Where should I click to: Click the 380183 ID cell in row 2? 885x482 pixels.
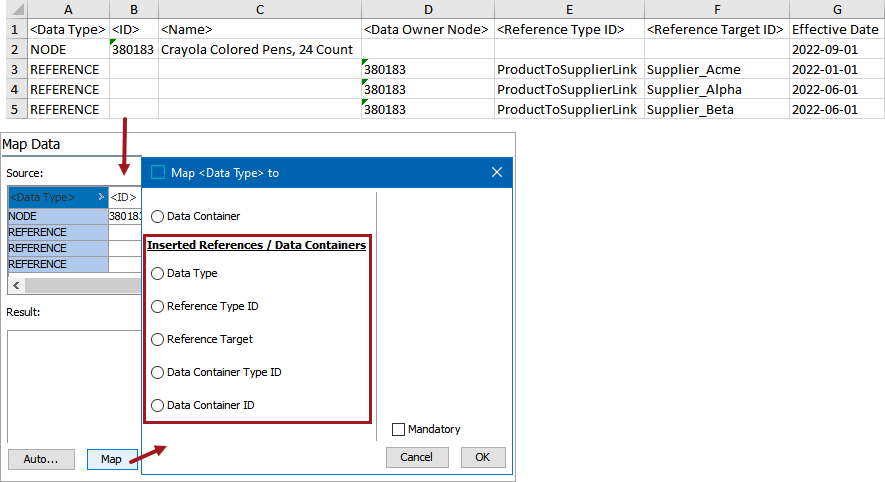[134, 50]
